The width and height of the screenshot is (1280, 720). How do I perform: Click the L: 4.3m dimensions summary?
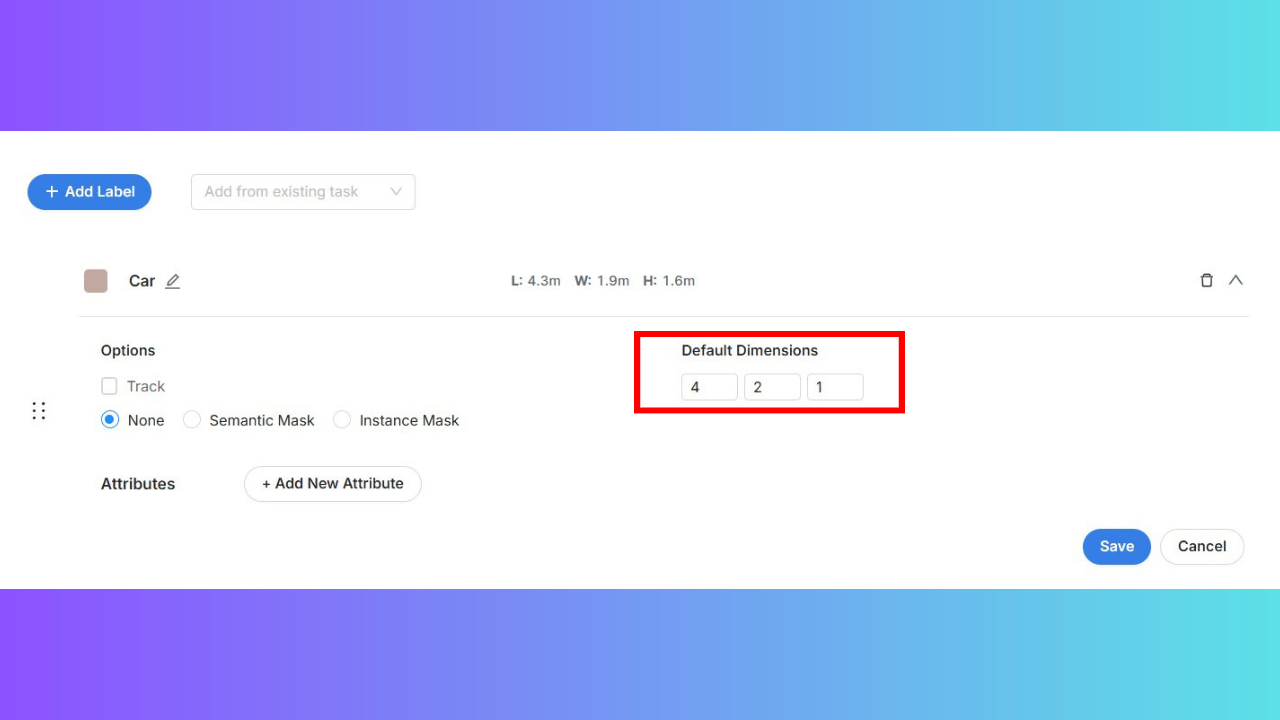[x=536, y=281]
